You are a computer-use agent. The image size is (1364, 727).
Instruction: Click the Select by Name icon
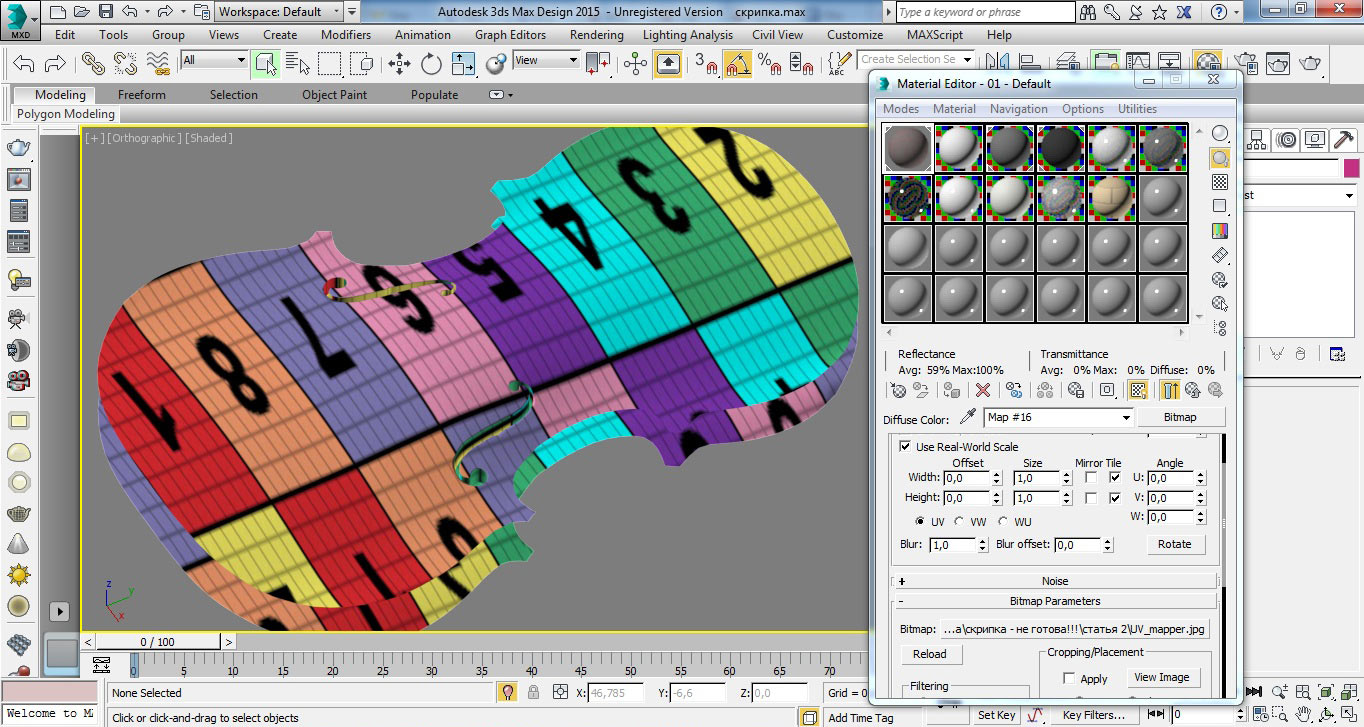pyautogui.click(x=297, y=64)
